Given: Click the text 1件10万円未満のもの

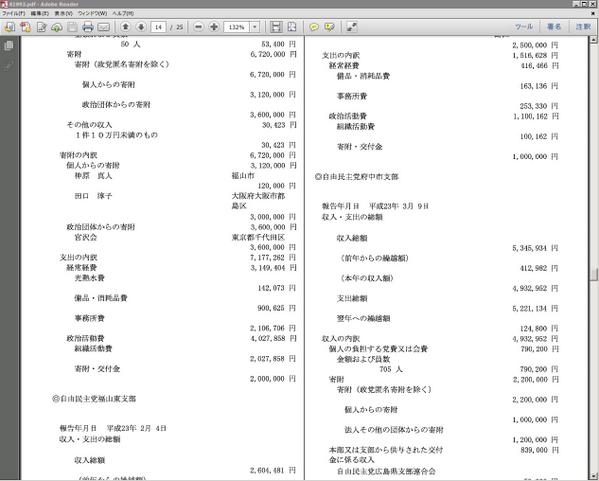Looking at the screenshot, I should coord(116,135).
